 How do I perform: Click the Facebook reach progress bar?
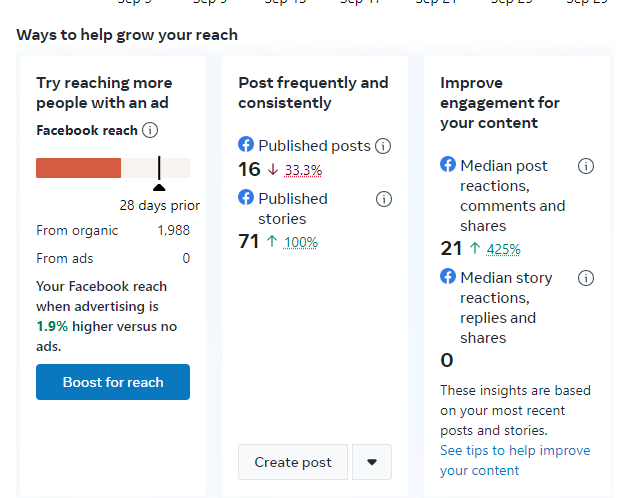click(x=113, y=168)
